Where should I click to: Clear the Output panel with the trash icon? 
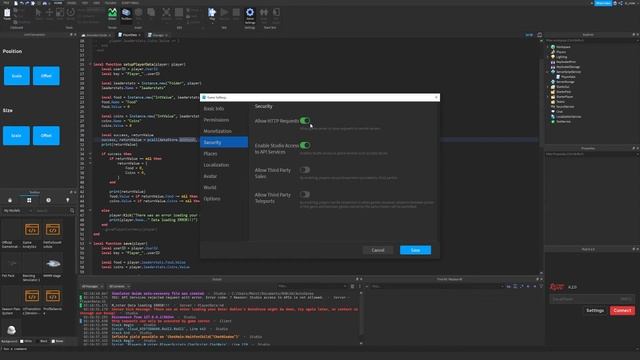[352, 286]
